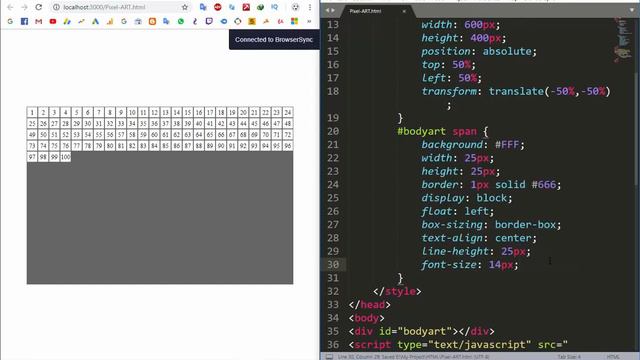The image size is (640, 360).
Task: Show more bookmarks with the double chevron
Action: pos(309,21)
